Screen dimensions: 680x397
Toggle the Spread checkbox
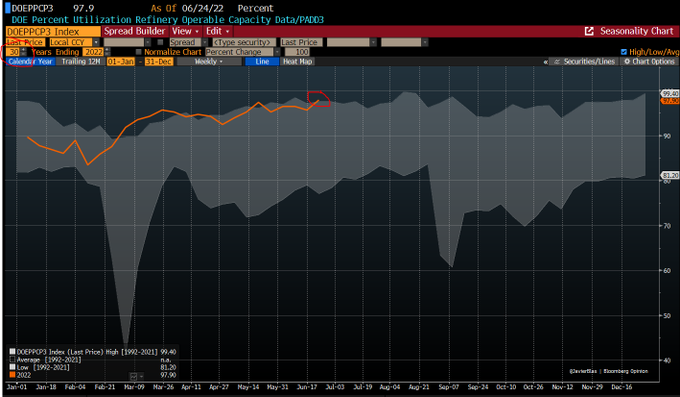point(160,42)
